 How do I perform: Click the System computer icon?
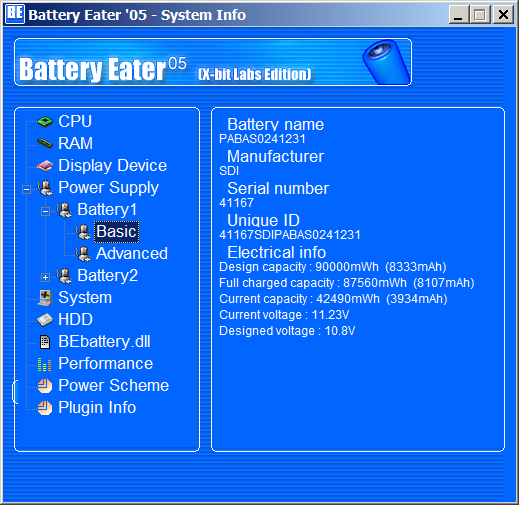(x=45, y=298)
